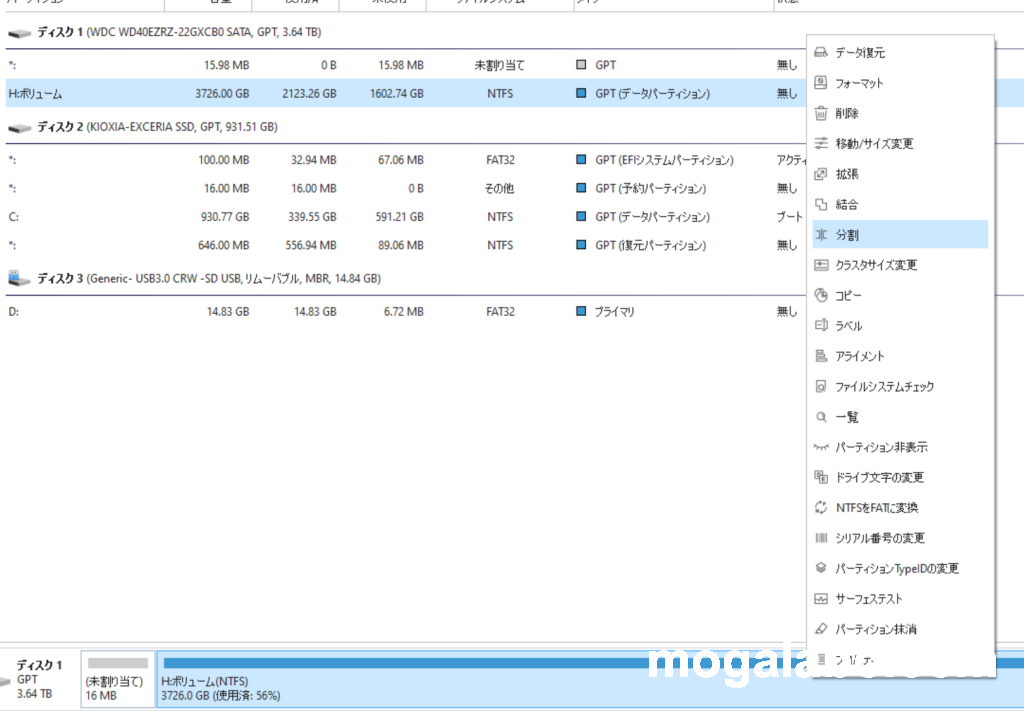Screen dimensions: 1024x711
Task: Select the H:ボリューム partition row
Action: pos(400,94)
